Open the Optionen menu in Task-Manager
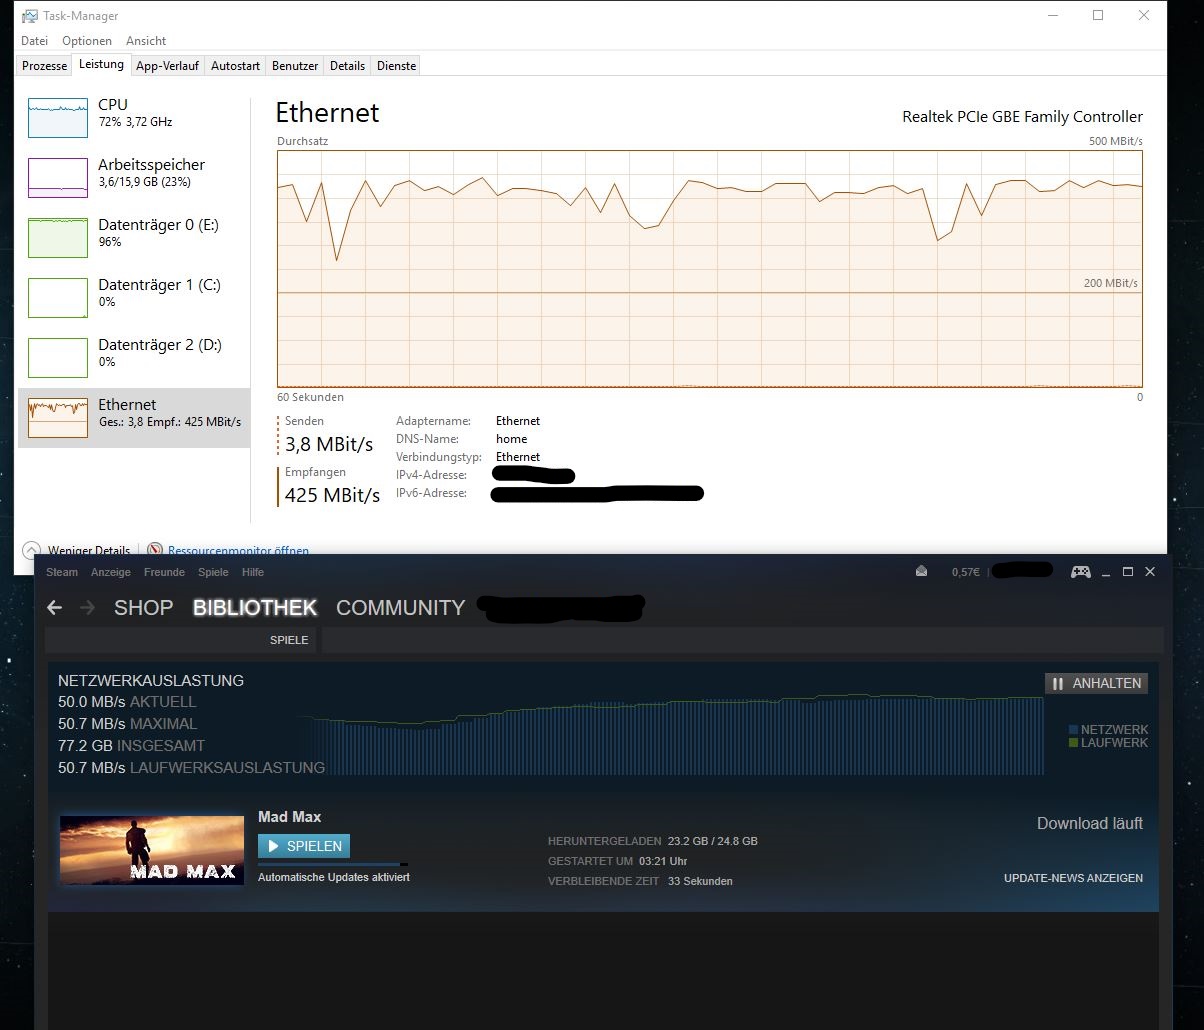This screenshot has height=1030, width=1204. (x=87, y=41)
